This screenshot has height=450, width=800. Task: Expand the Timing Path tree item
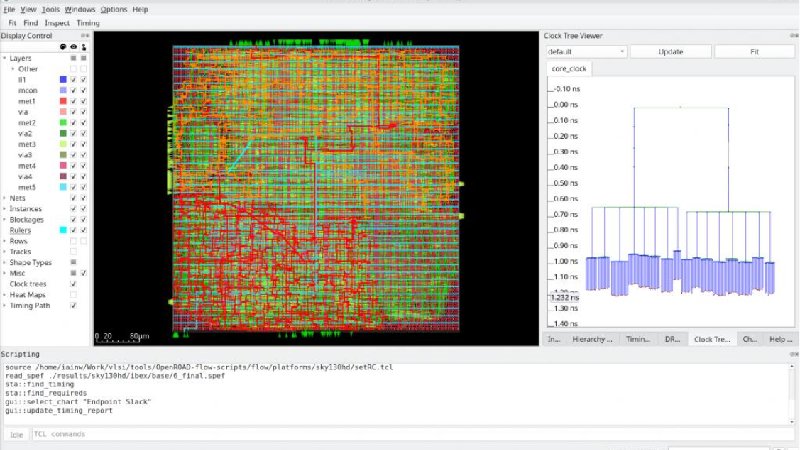pyautogui.click(x=5, y=306)
